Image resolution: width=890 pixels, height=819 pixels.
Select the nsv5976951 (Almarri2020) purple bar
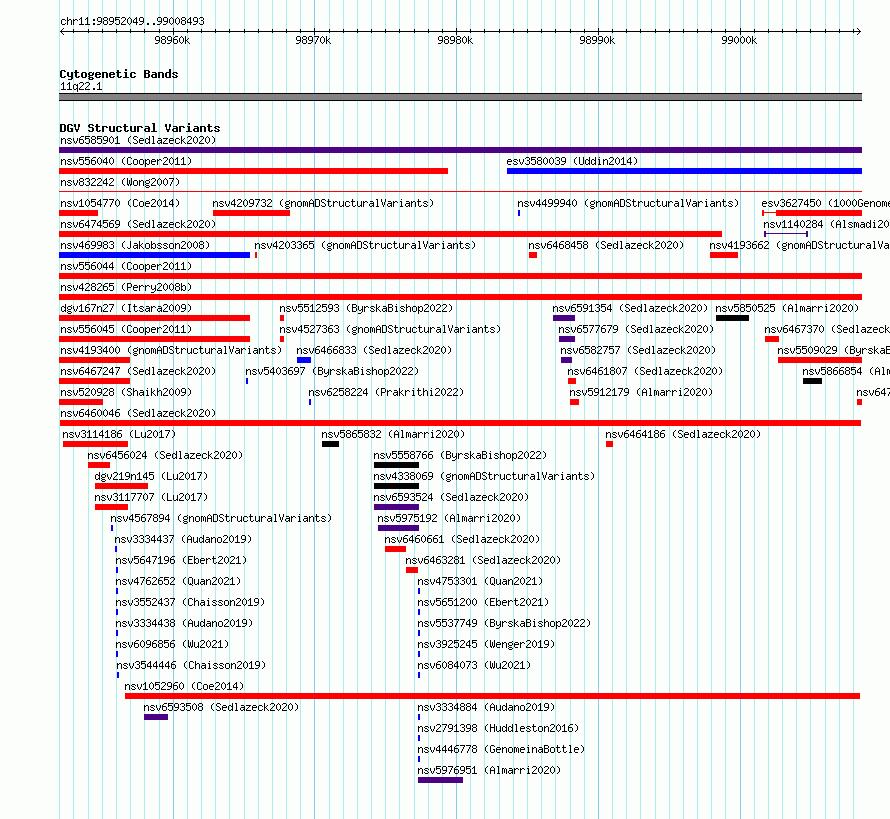click(x=440, y=780)
